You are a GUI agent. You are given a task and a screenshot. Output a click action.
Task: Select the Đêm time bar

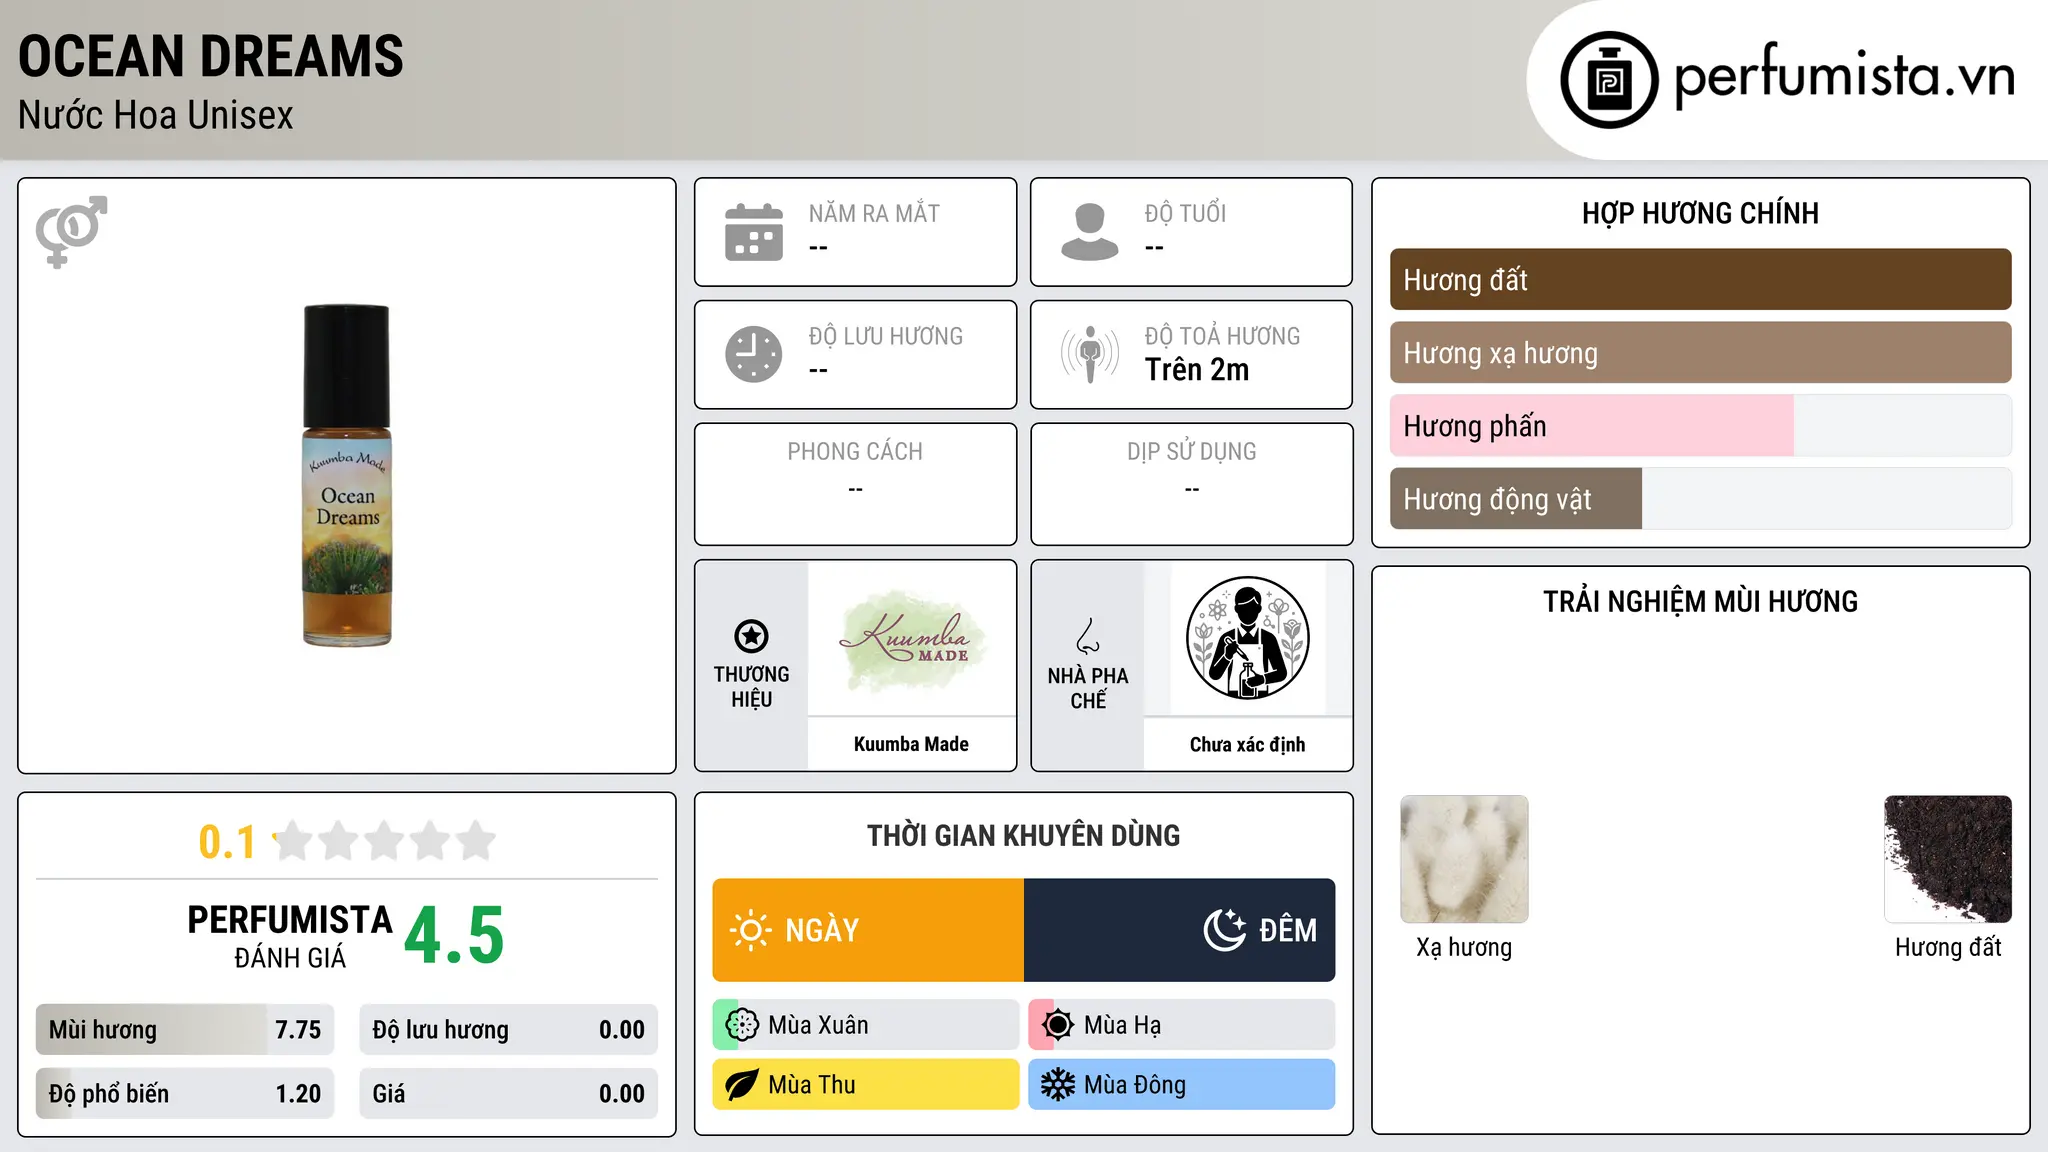click(1180, 930)
